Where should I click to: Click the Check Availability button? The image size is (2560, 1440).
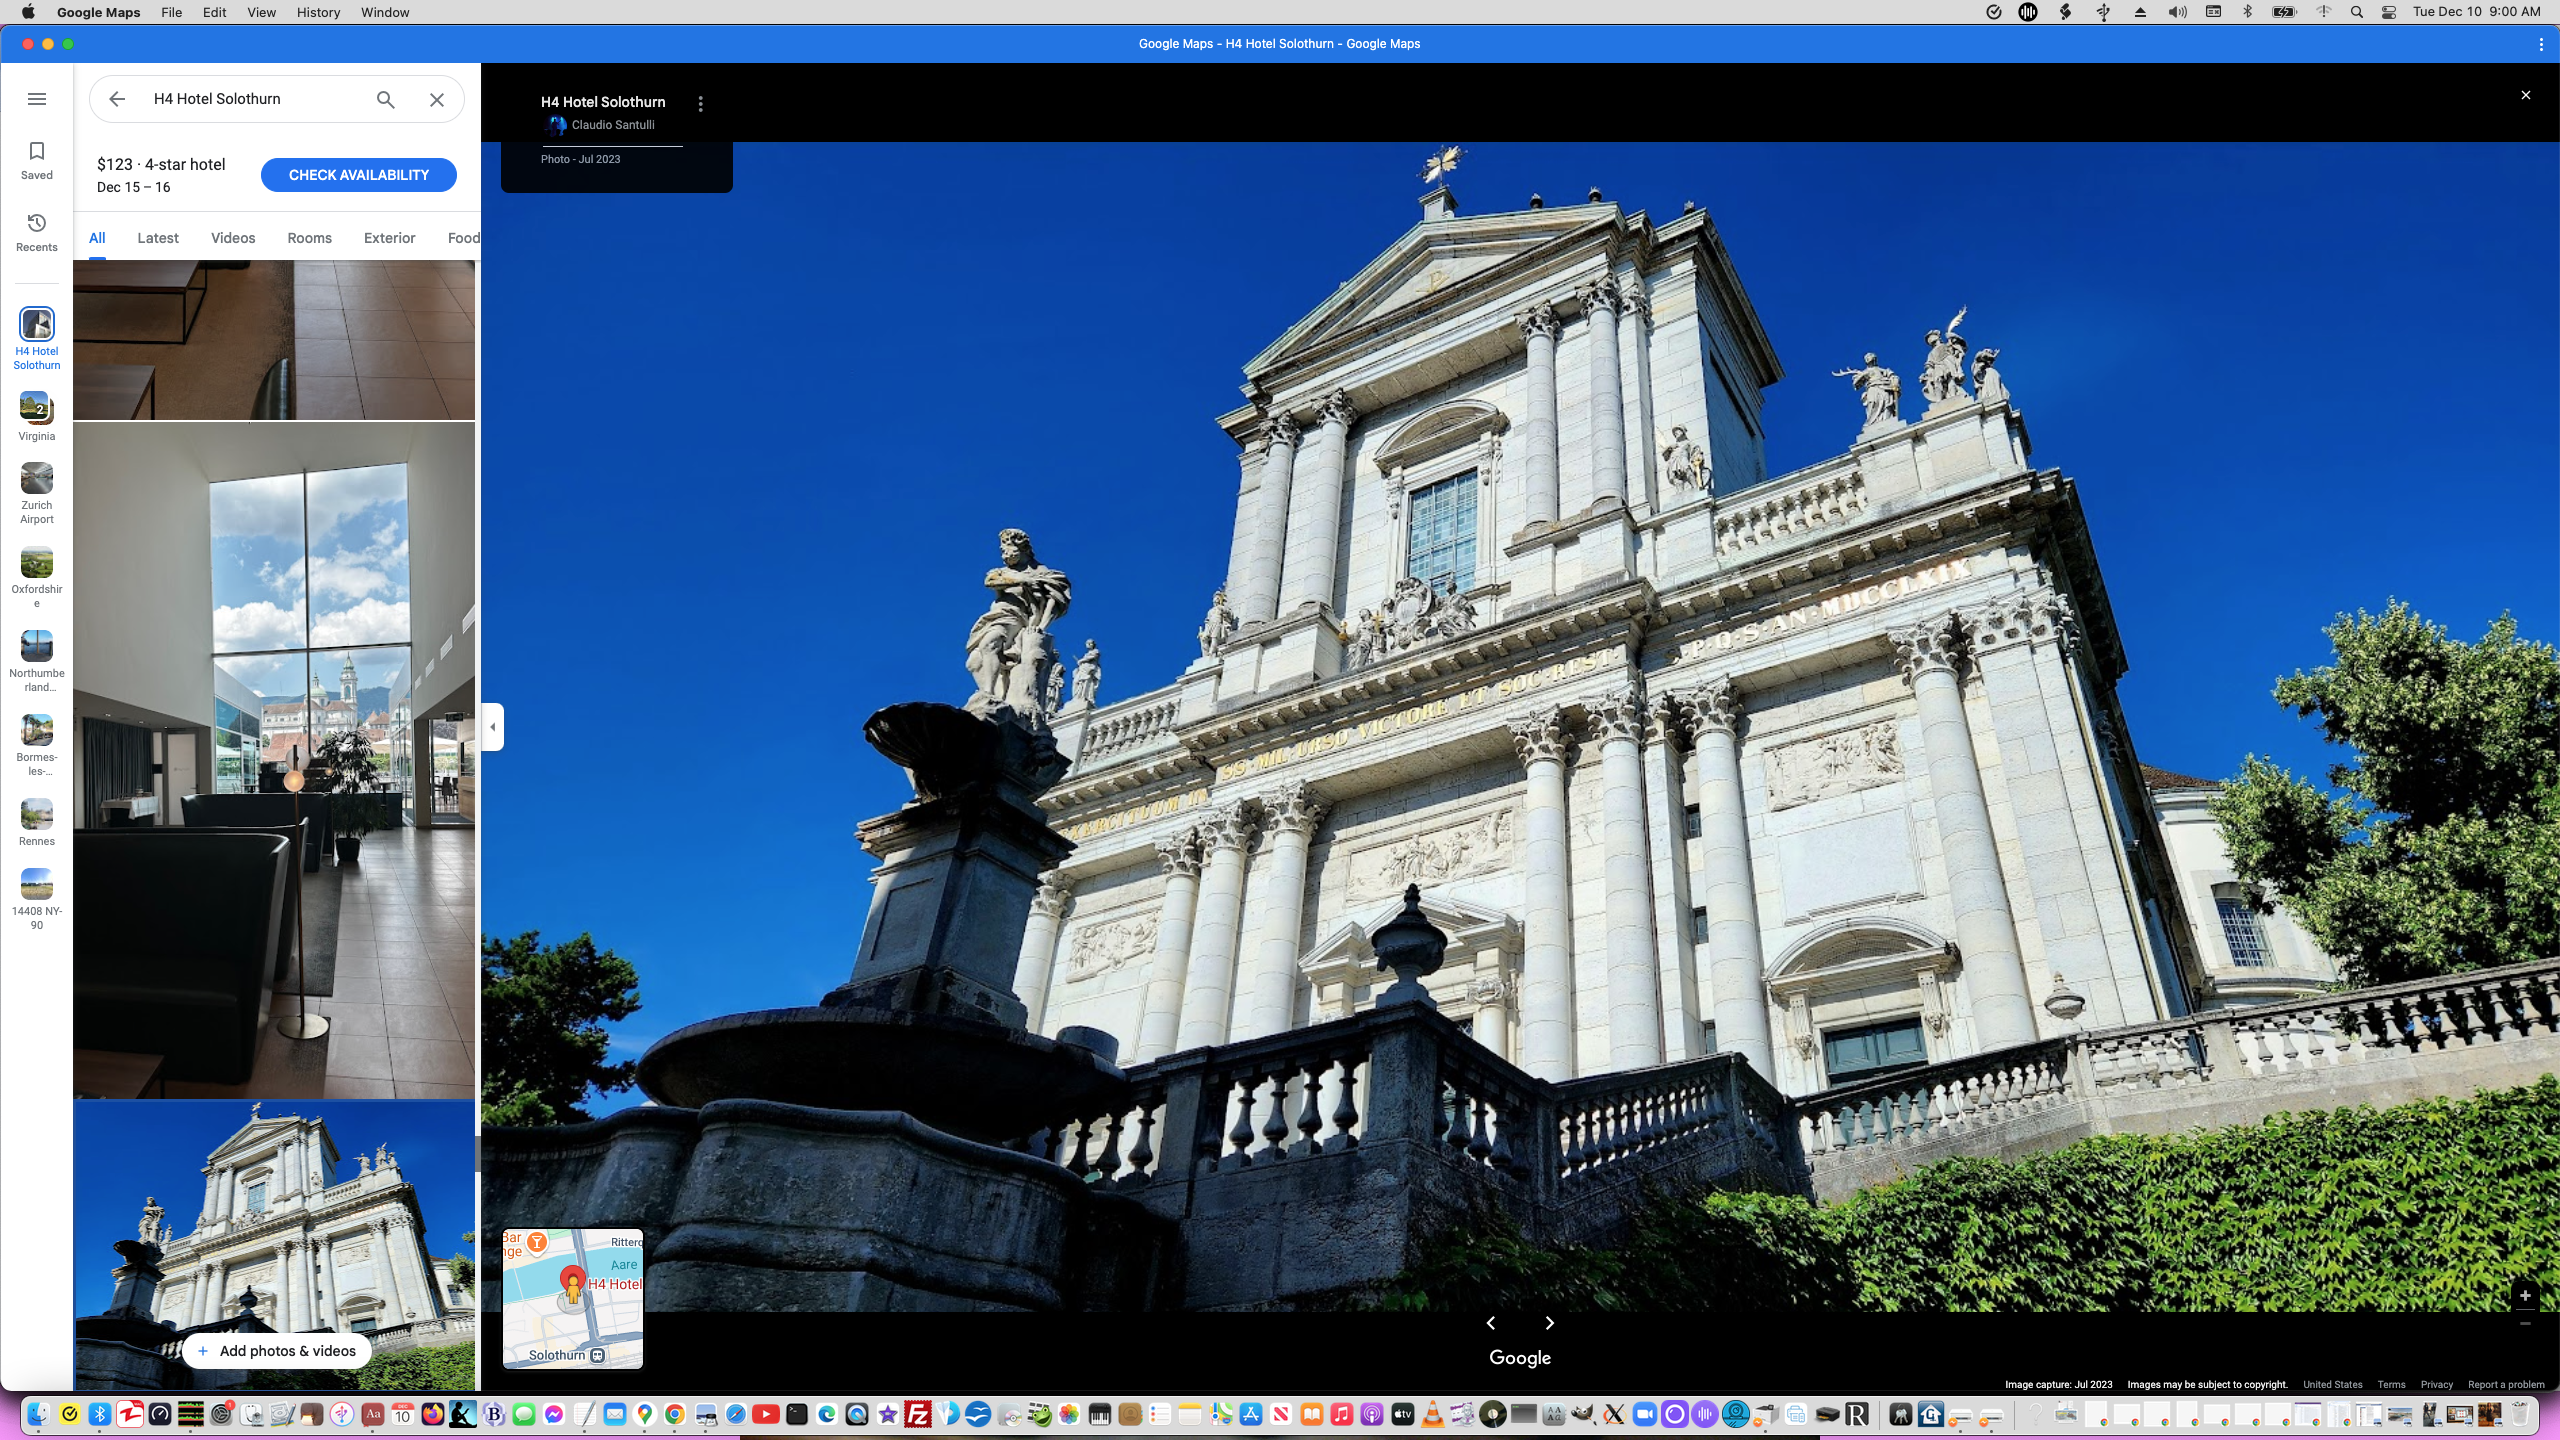358,175
